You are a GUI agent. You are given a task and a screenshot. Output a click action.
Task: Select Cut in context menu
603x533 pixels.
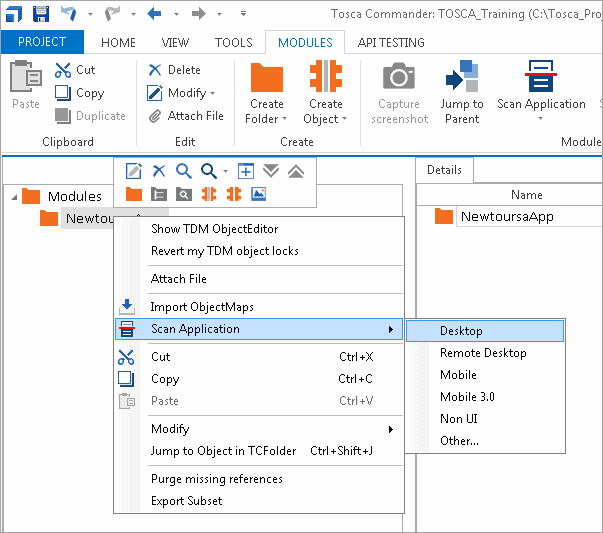(x=259, y=357)
